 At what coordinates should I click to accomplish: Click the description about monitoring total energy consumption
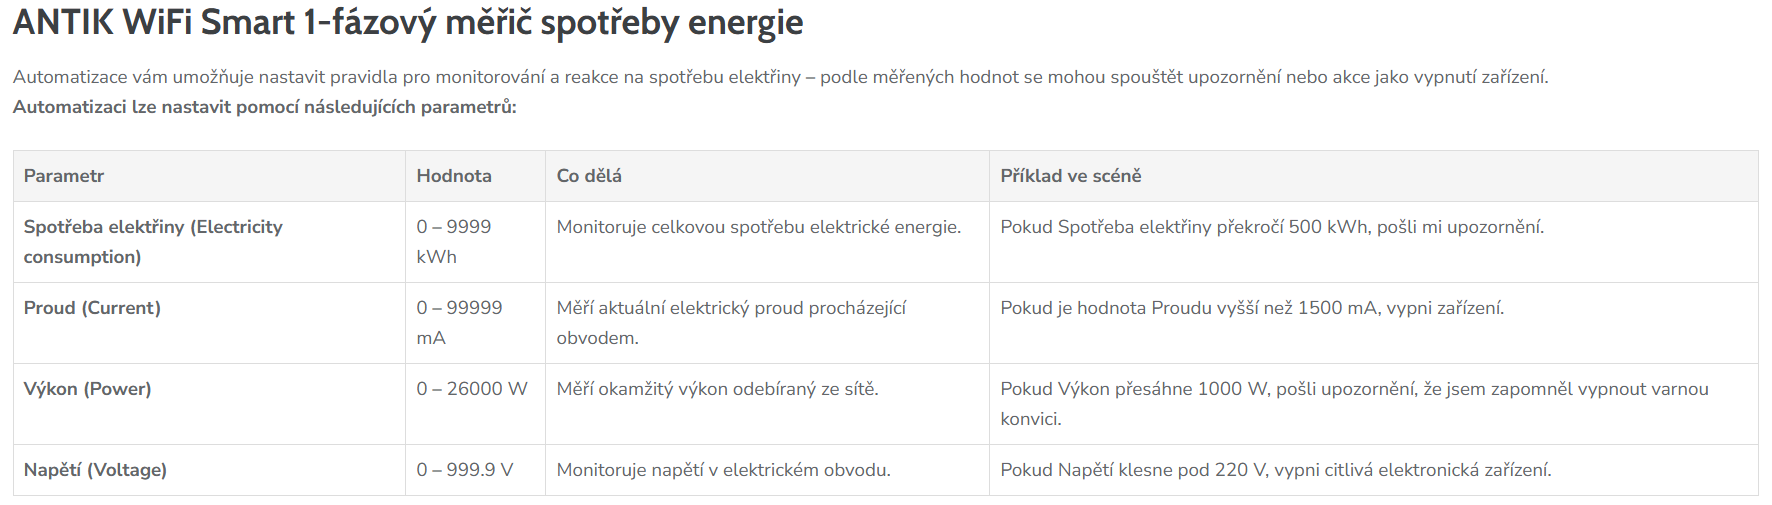759,227
